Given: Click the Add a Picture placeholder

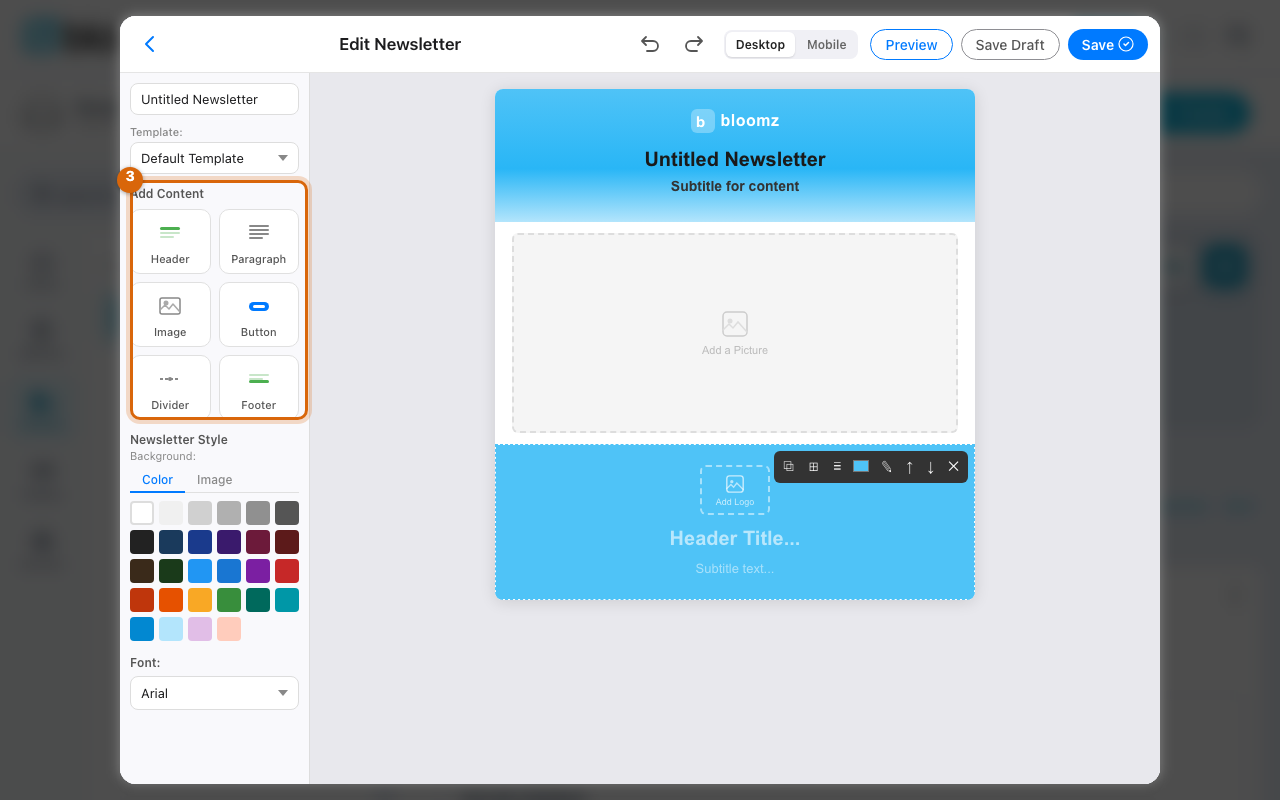Looking at the screenshot, I should 735,333.
